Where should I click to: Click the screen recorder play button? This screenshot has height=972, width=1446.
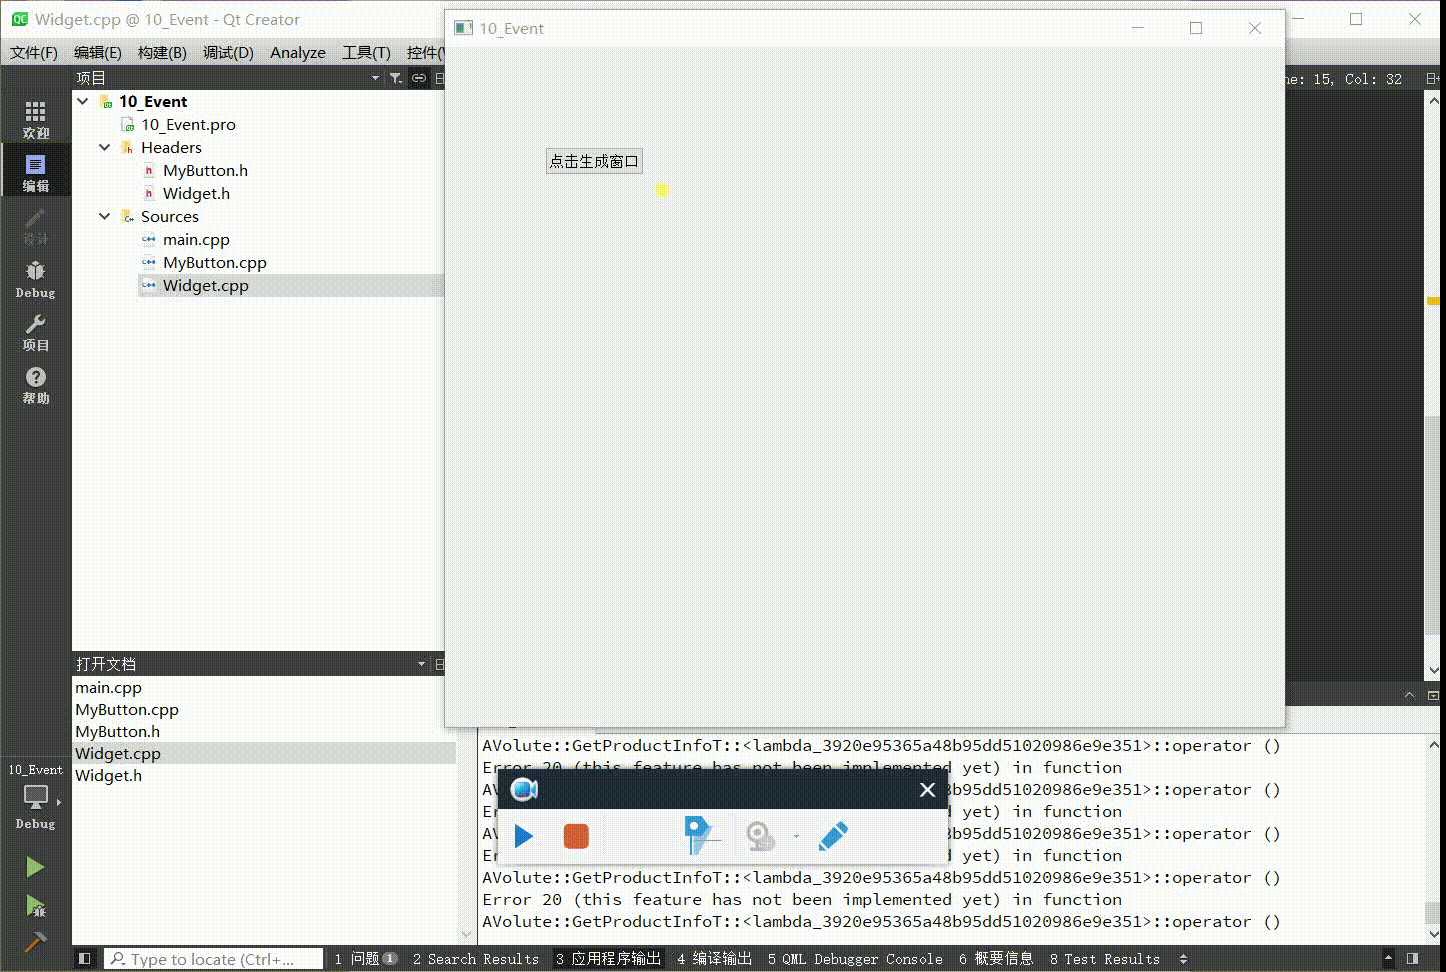pyautogui.click(x=523, y=836)
